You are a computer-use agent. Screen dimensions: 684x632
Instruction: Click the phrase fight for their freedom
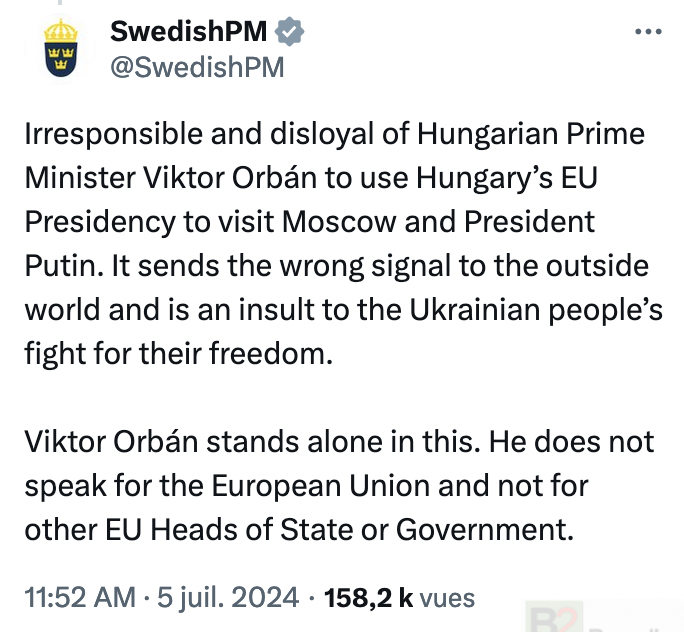(x=178, y=353)
